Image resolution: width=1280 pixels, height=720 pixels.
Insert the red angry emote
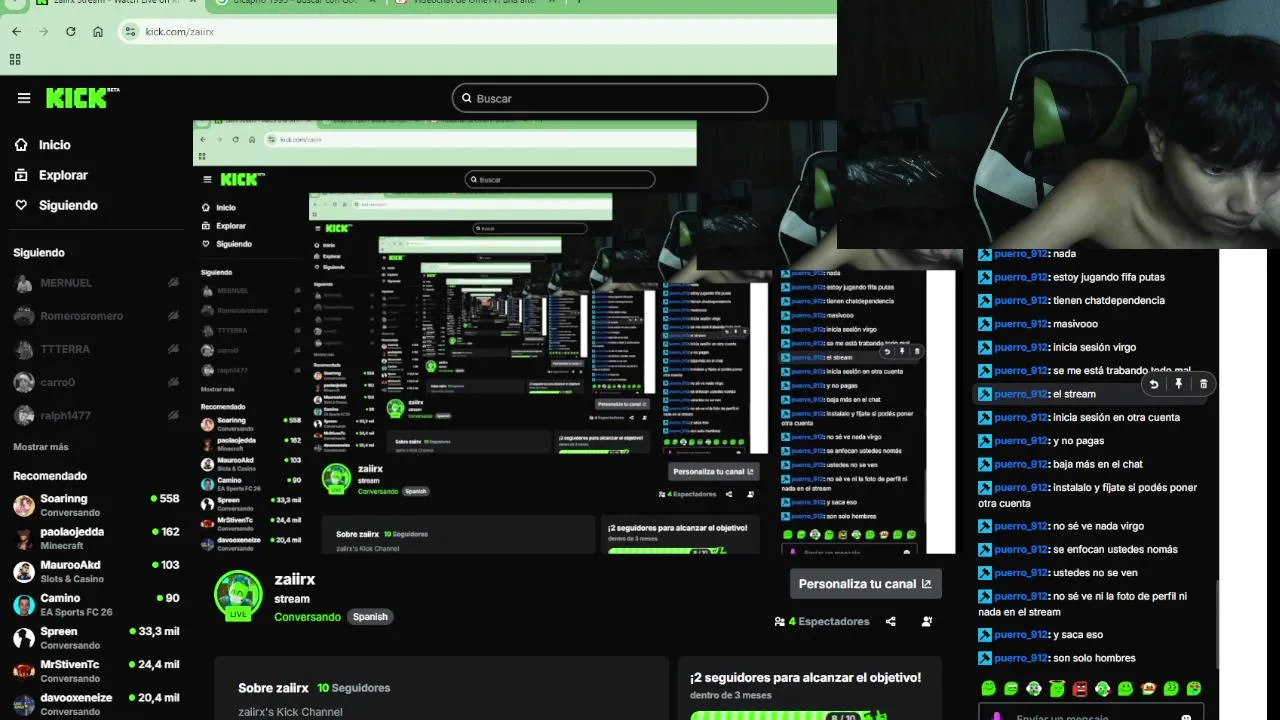pos(1080,689)
